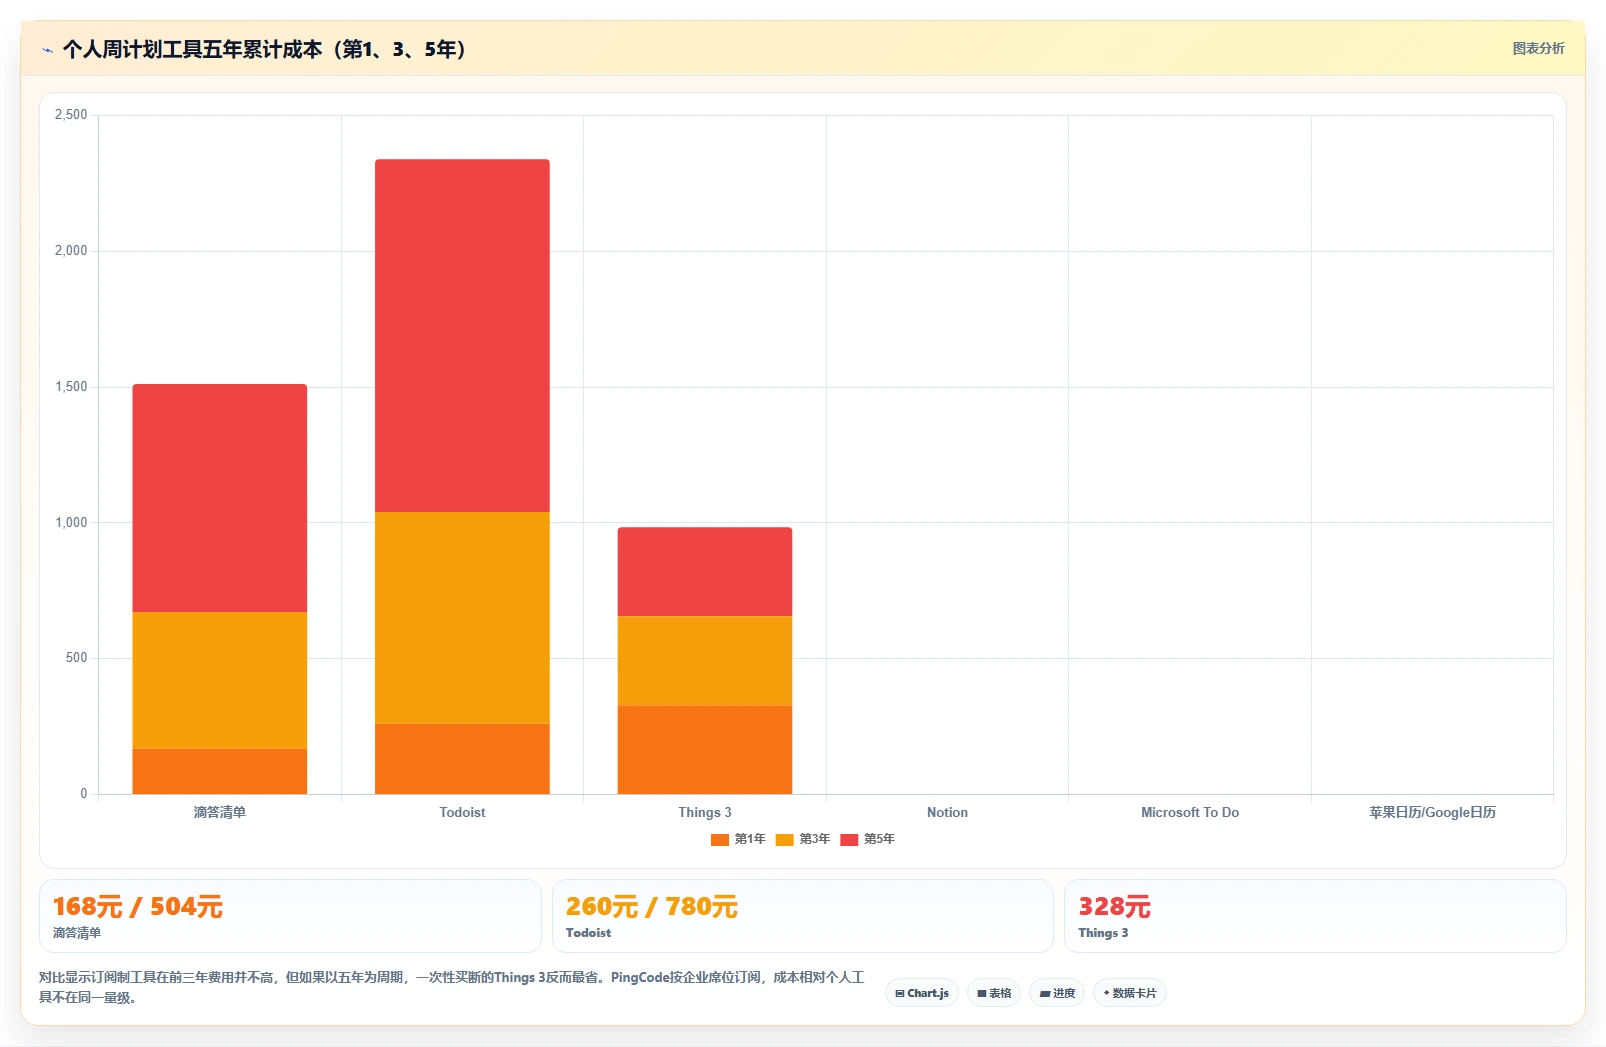The height and width of the screenshot is (1047, 1606).
Task: Click the 168元 / 504元 card value
Action: 138,907
